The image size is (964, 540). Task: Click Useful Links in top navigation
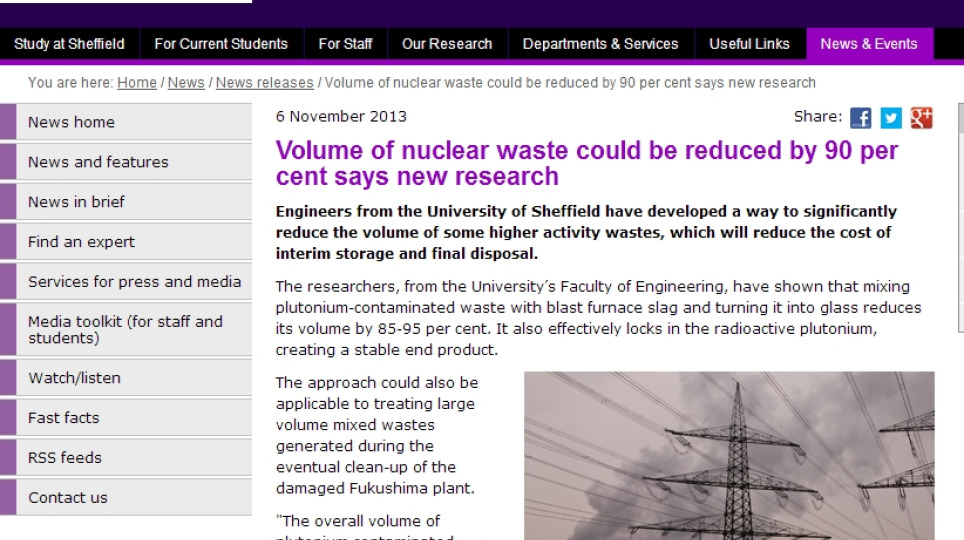pos(749,44)
